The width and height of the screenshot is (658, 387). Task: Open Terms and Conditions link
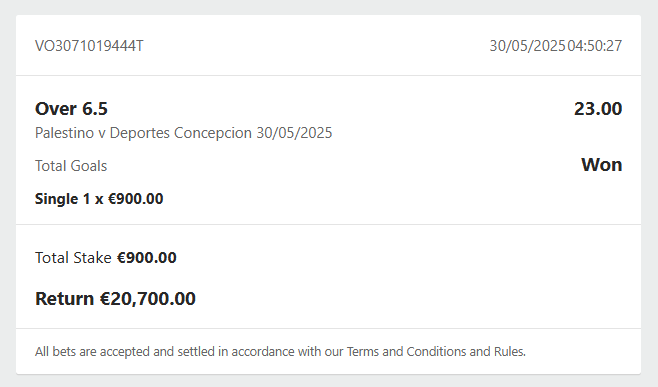click(x=405, y=351)
